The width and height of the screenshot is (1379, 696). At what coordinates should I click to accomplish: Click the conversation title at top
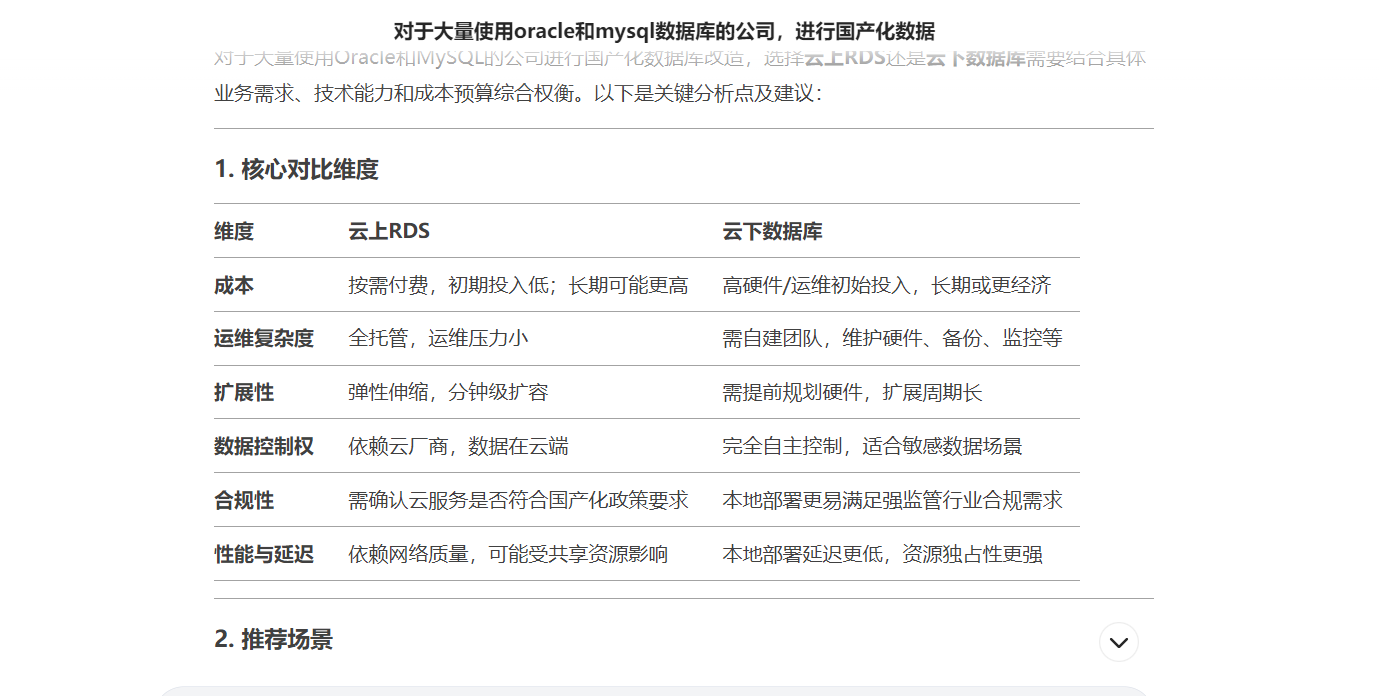[x=664, y=32]
